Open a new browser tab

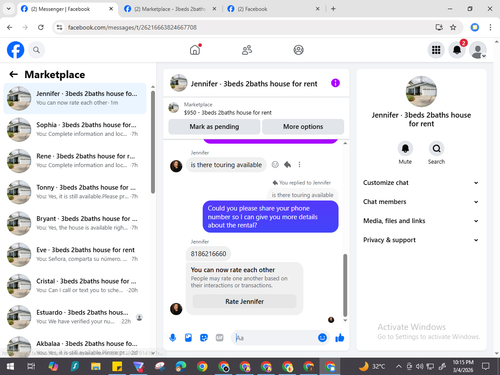[x=333, y=9]
